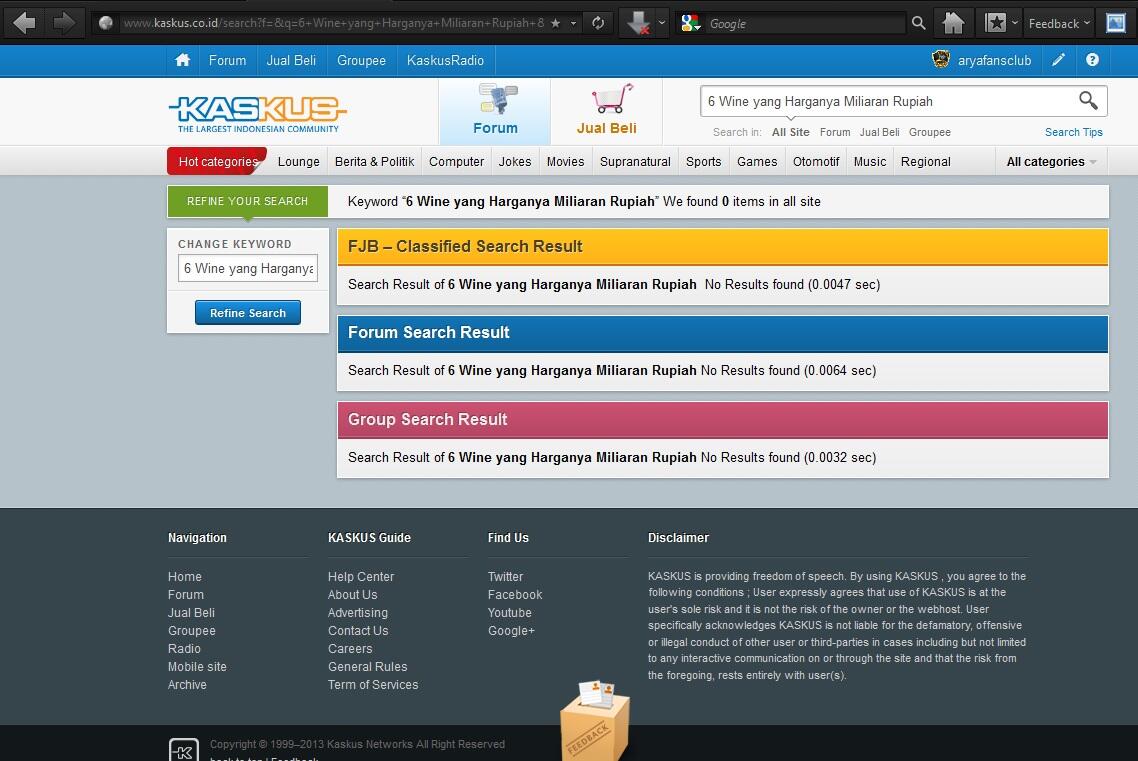Submit search with Kaskus magnifier icon
The image size is (1138, 761).
(1088, 100)
